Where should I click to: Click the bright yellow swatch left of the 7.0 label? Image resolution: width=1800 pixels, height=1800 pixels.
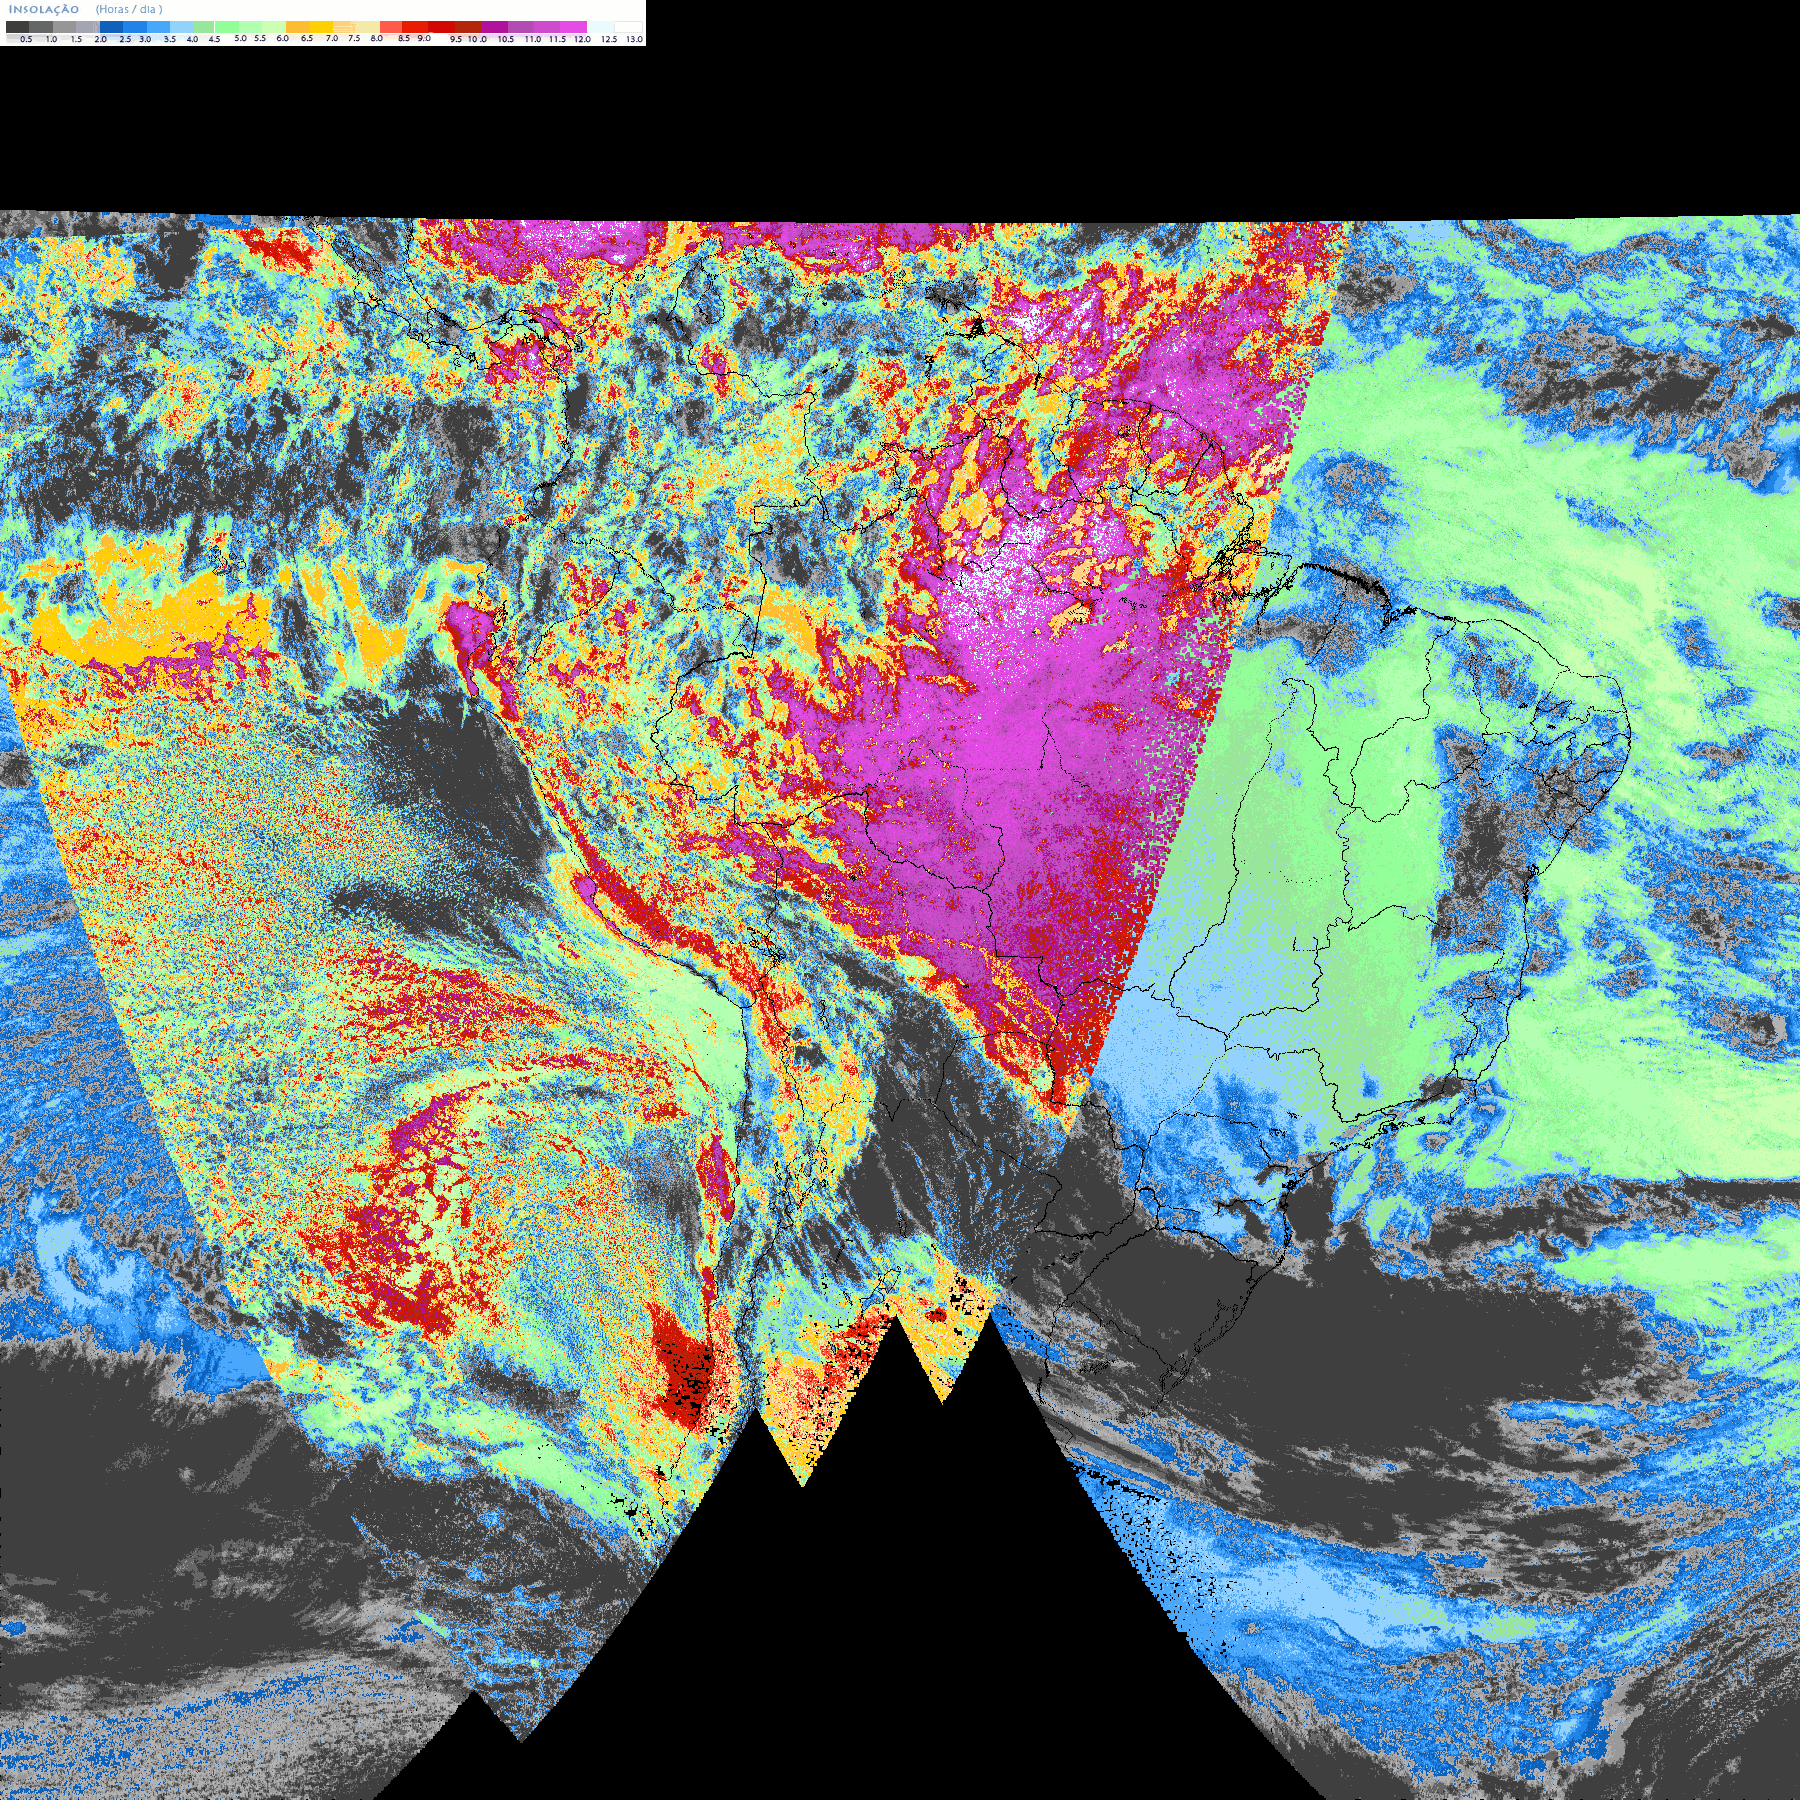(321, 27)
